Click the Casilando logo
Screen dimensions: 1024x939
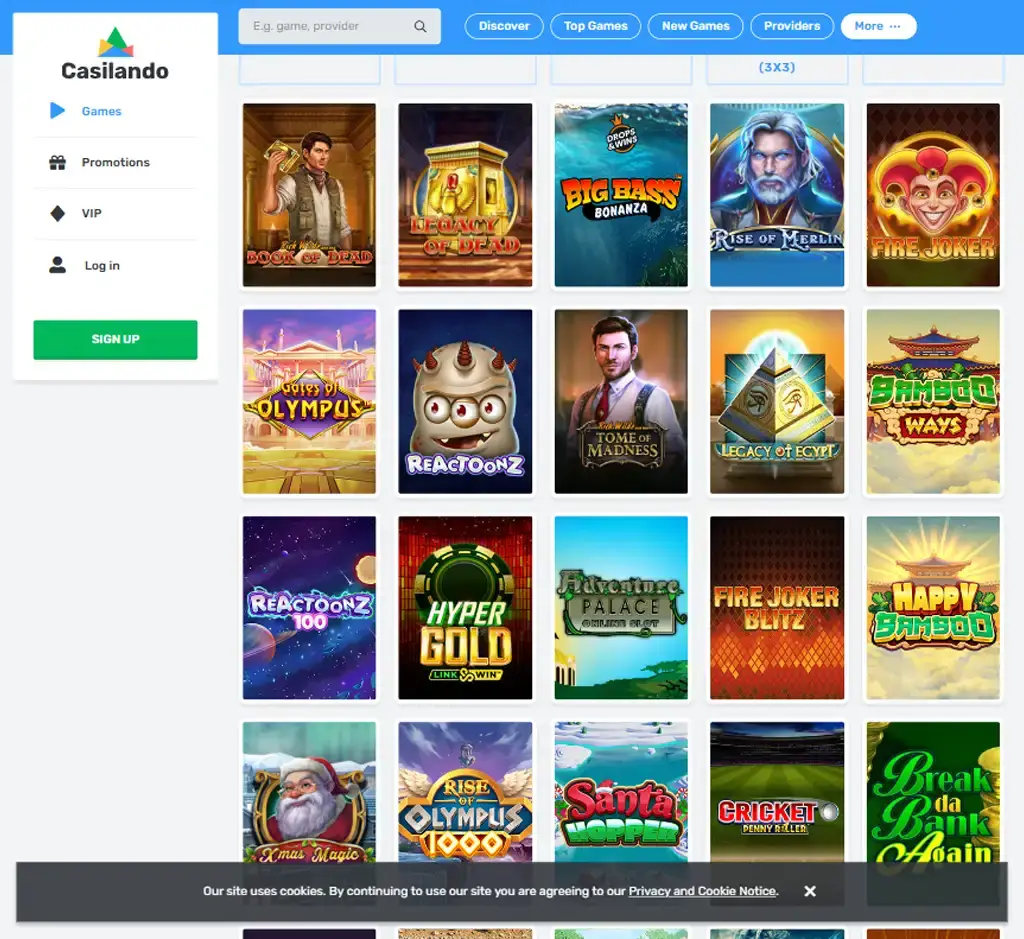point(115,54)
